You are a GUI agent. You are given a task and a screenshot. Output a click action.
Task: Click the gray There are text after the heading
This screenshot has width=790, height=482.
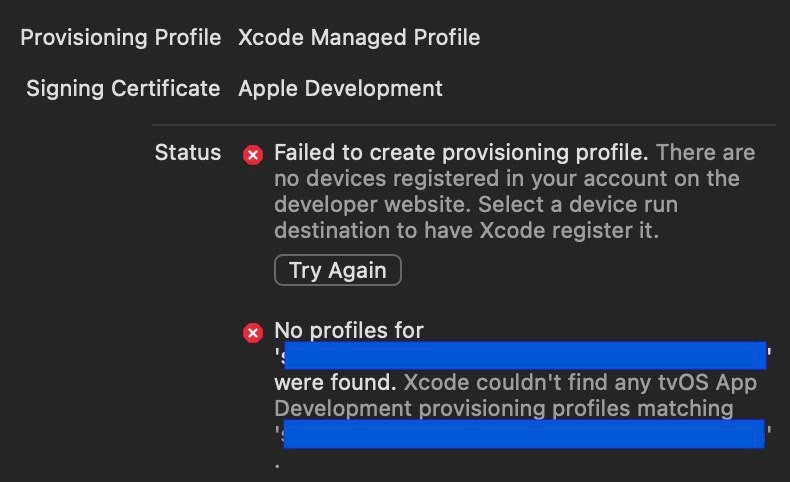[705, 153]
